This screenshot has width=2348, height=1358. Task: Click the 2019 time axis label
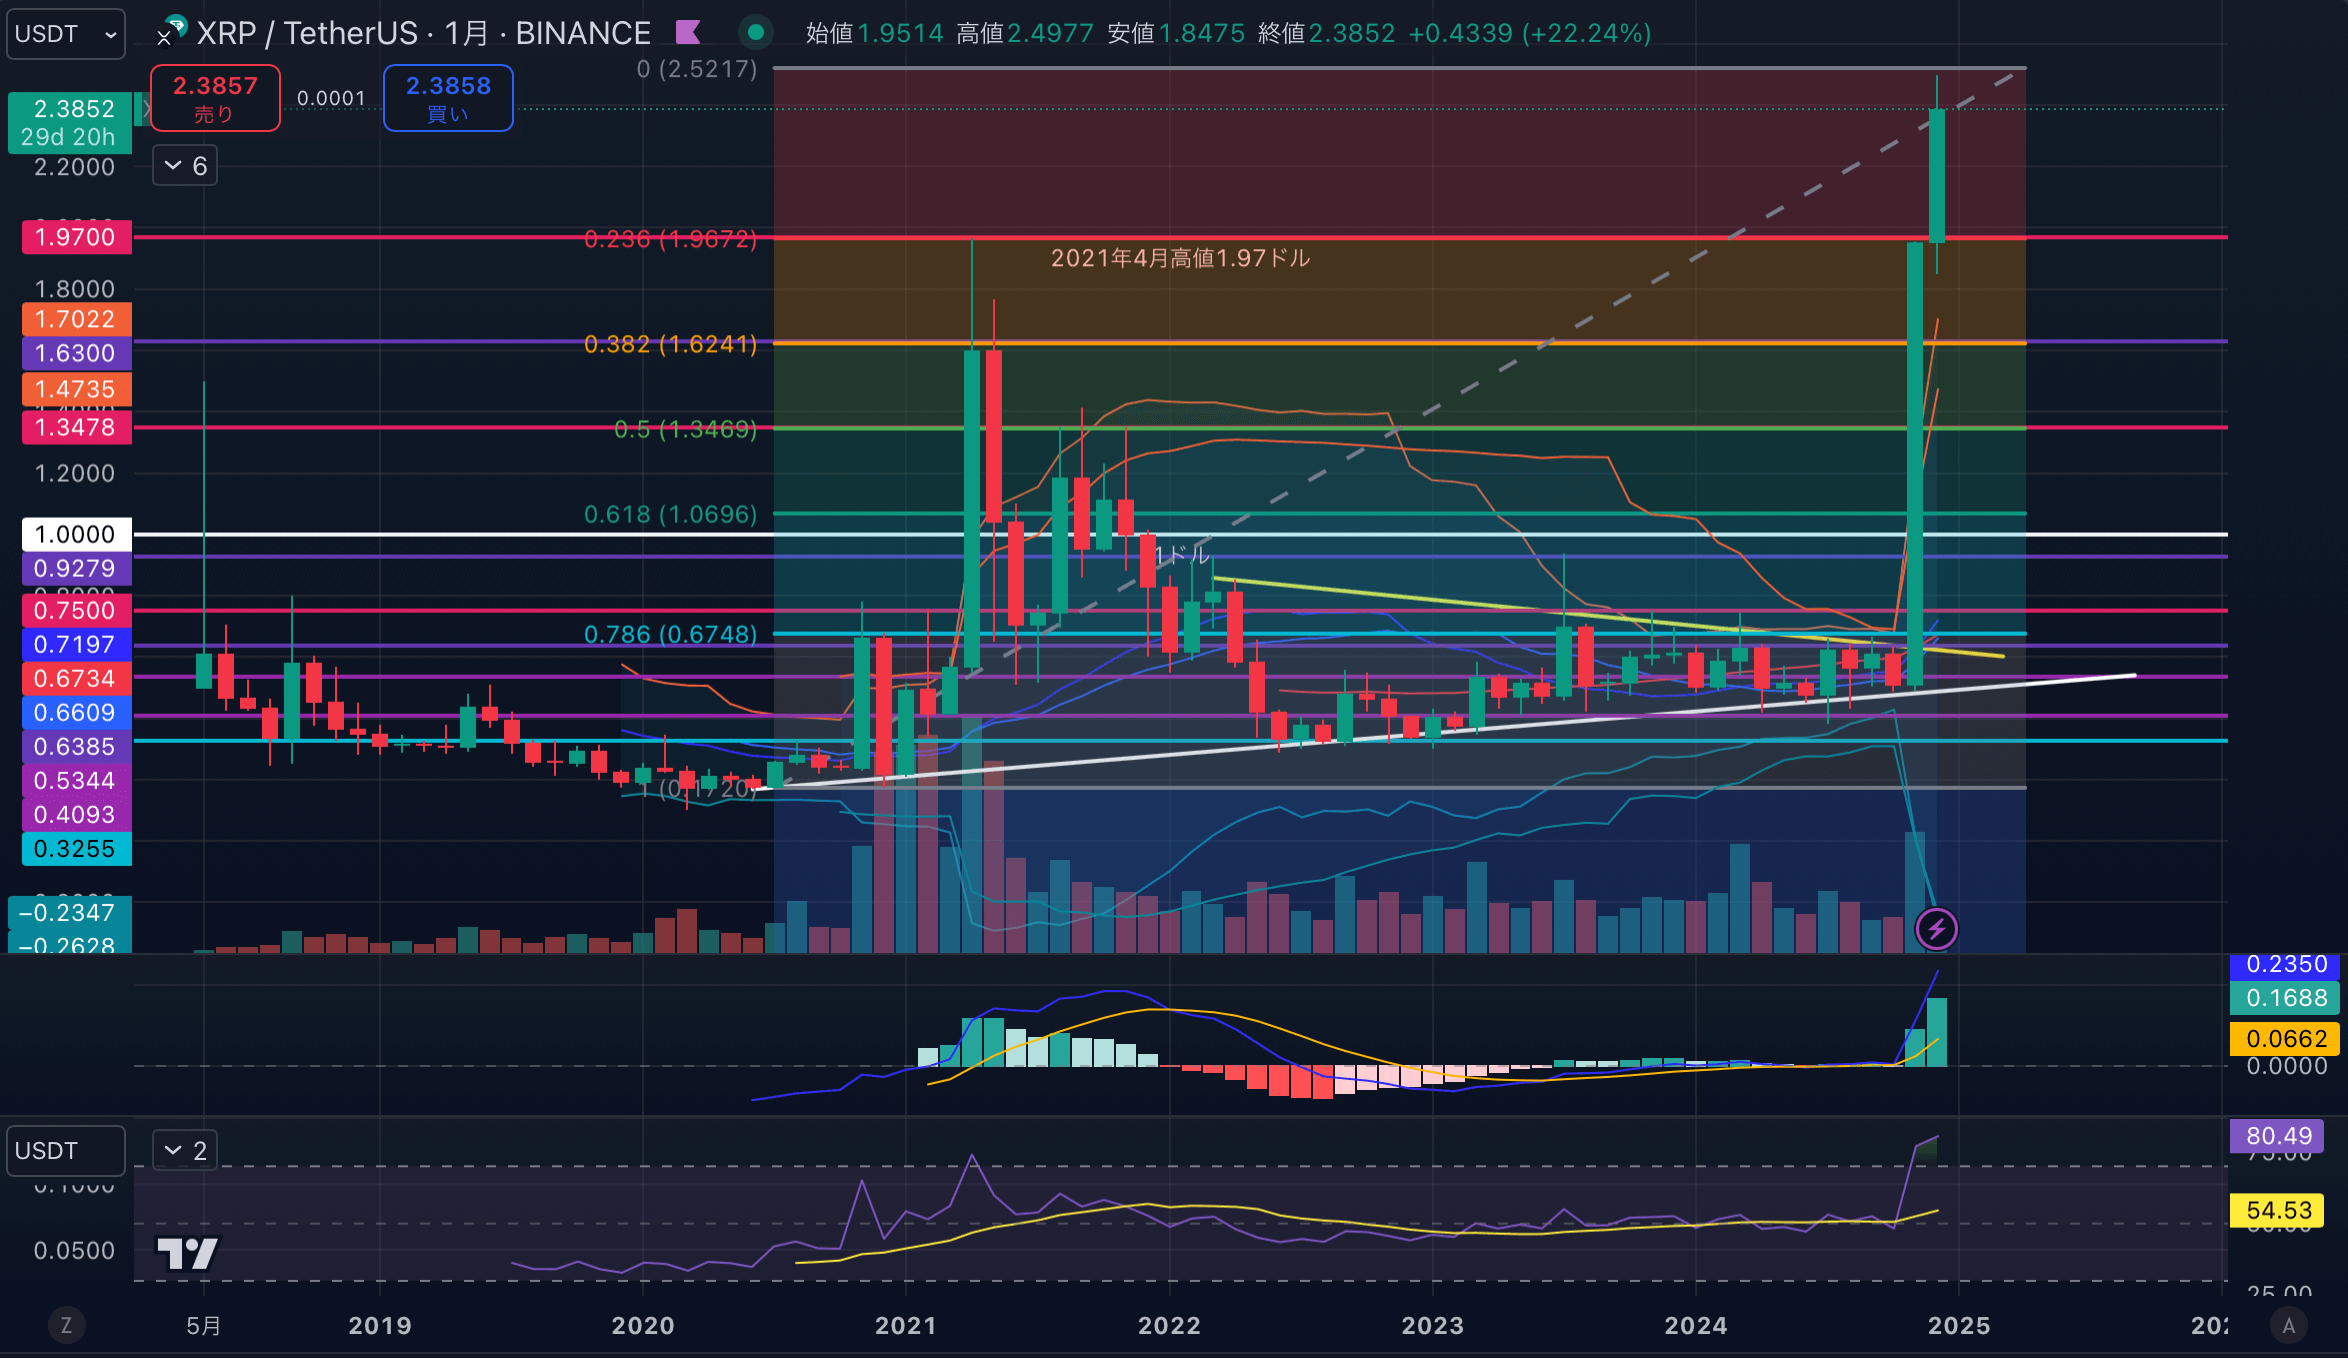(380, 1326)
